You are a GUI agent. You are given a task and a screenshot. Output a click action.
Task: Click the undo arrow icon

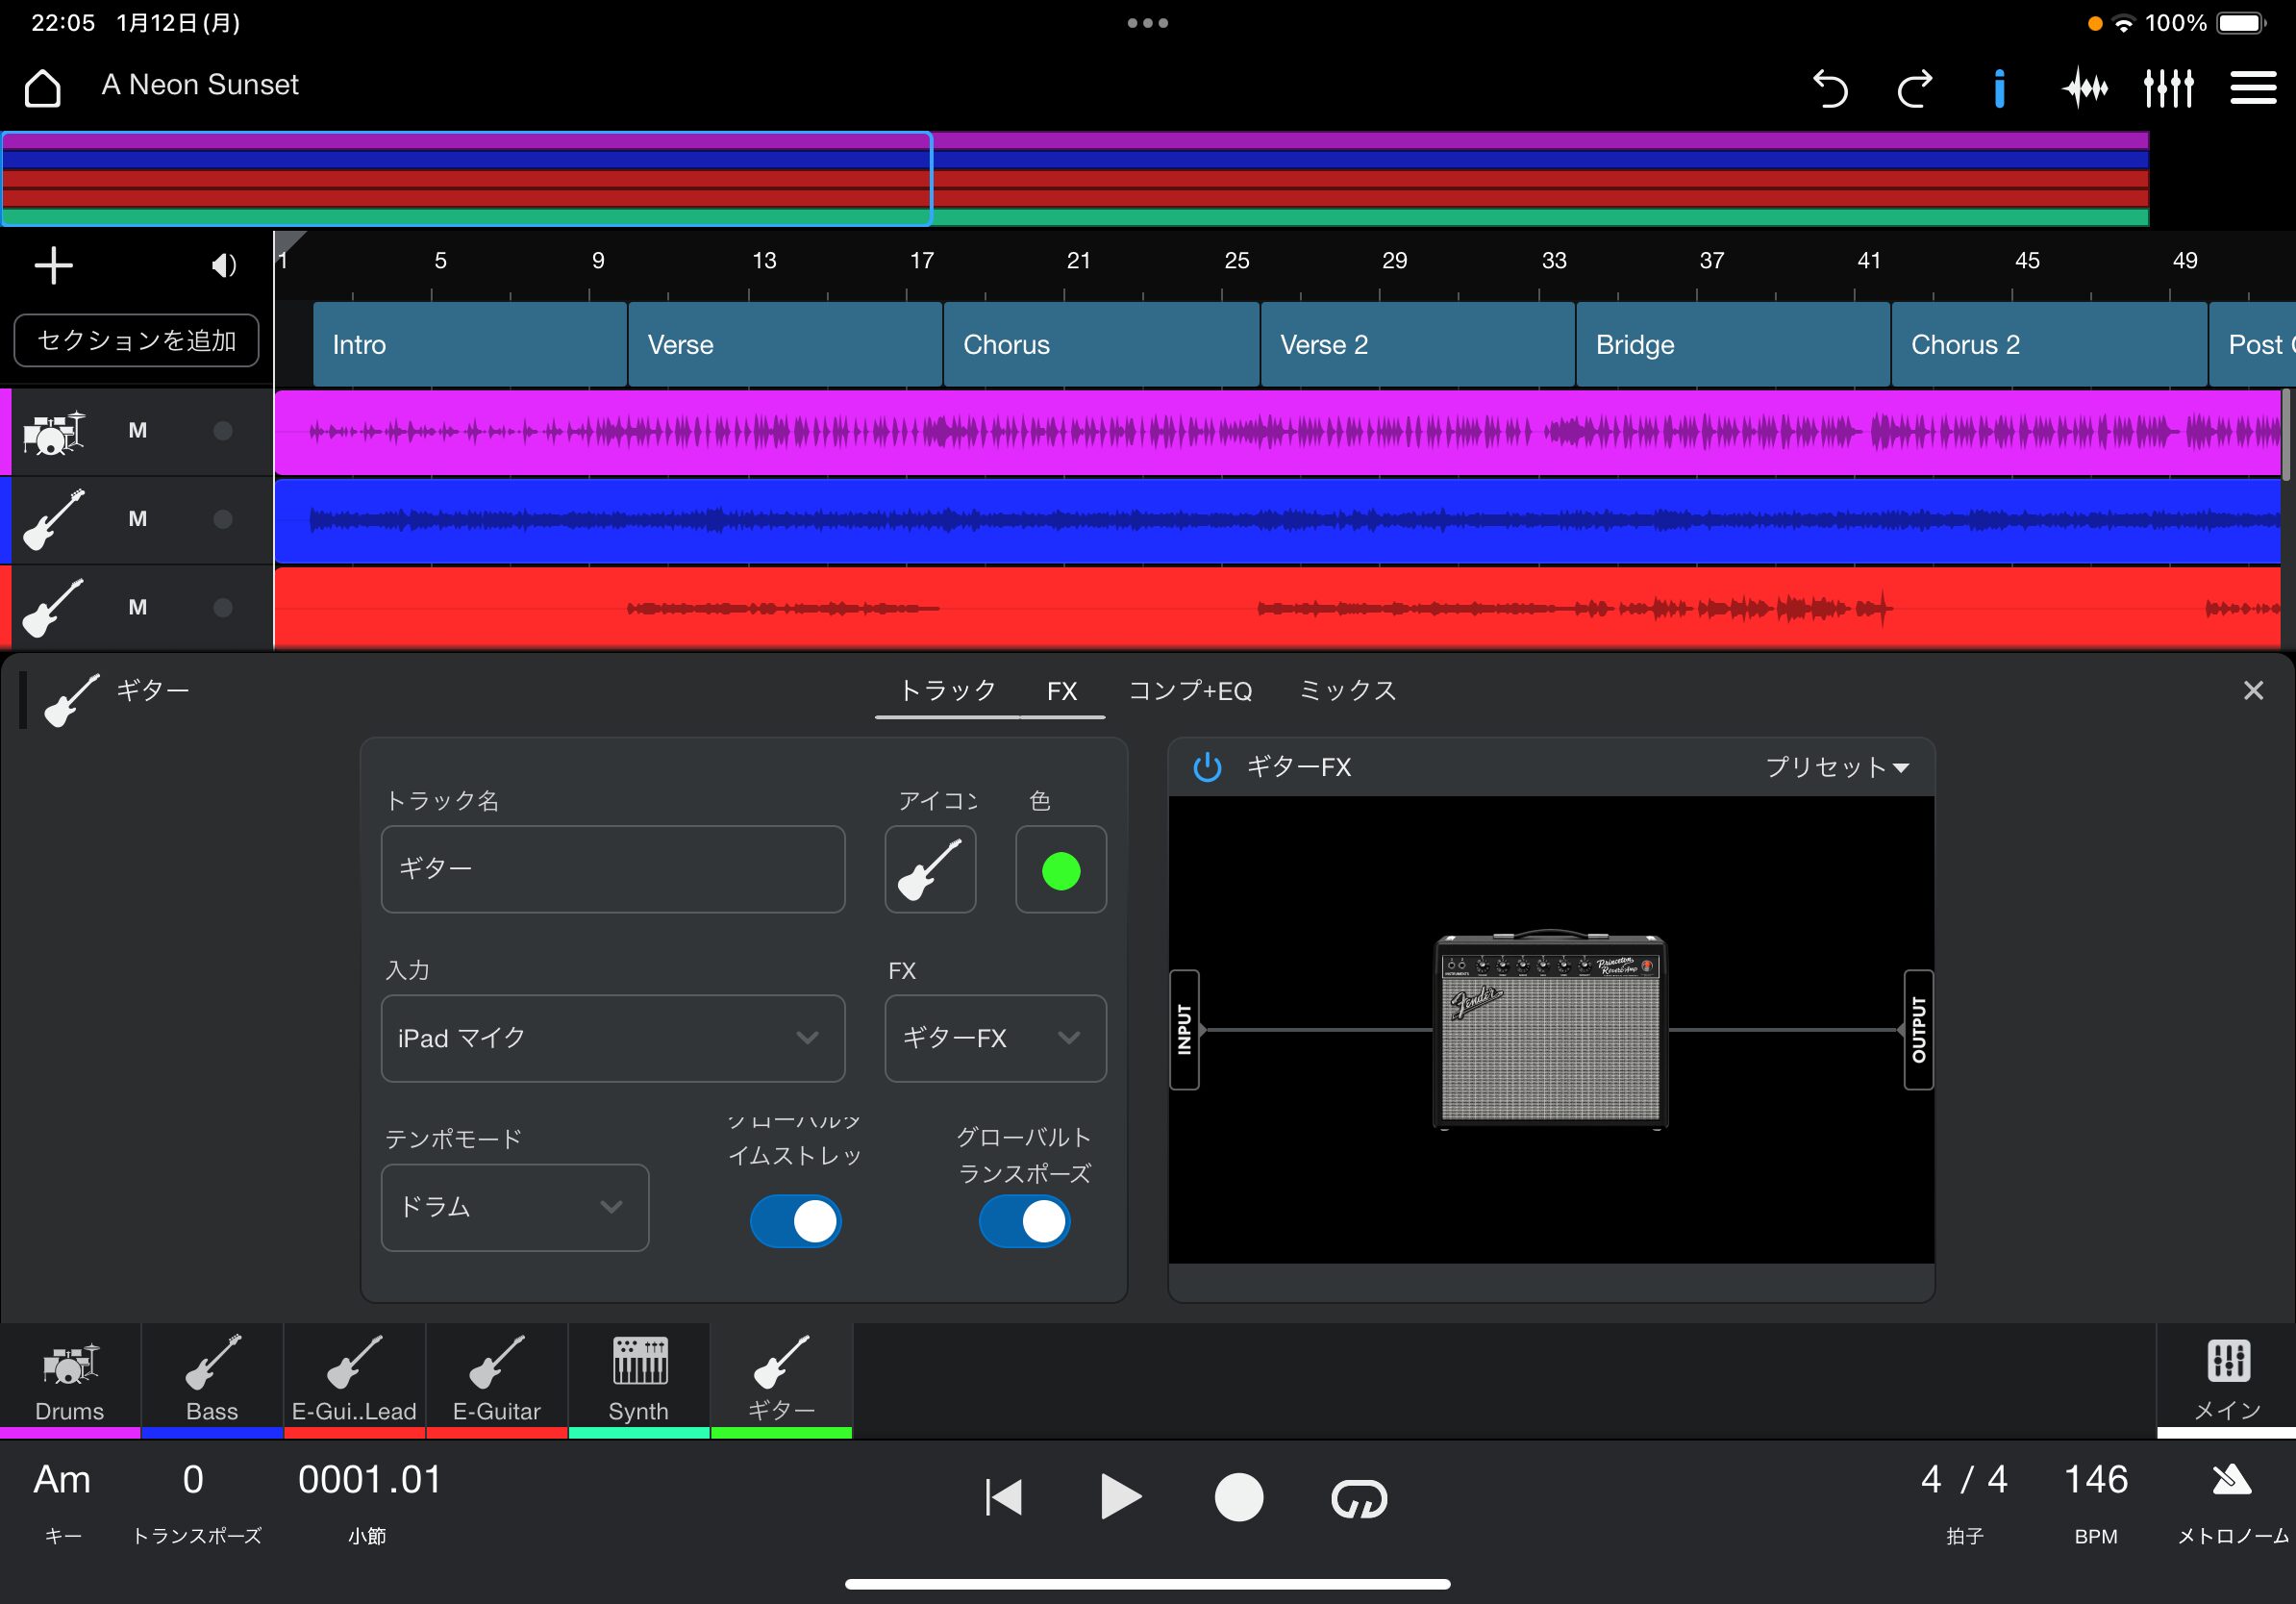click(1829, 88)
